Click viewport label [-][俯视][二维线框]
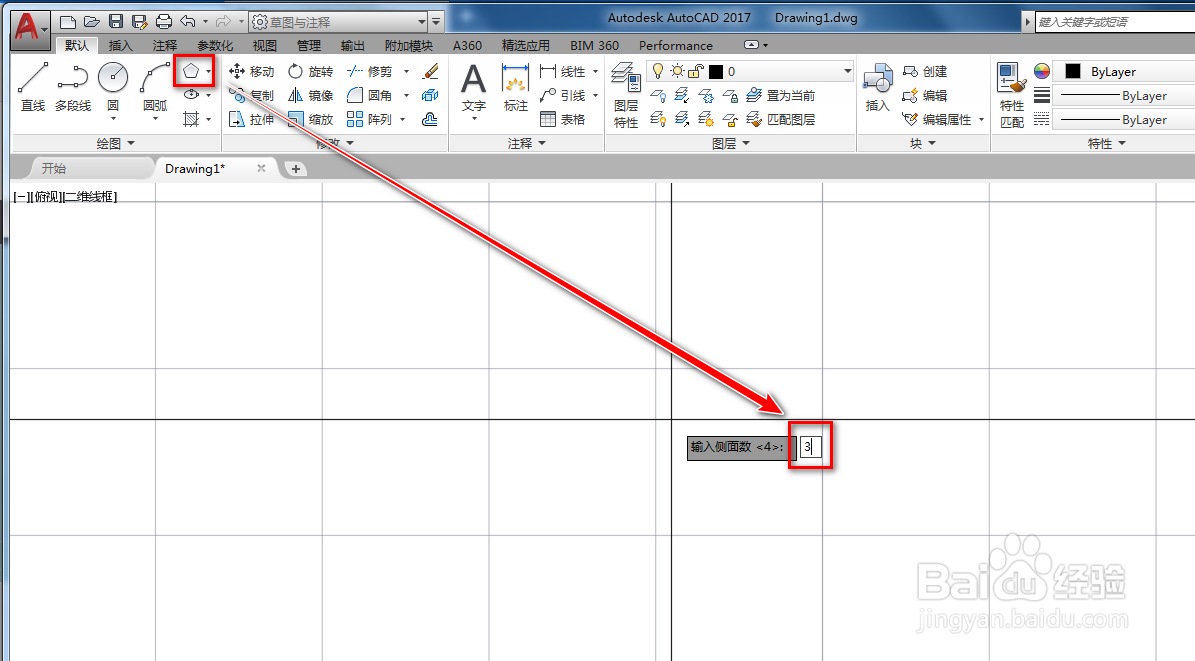1195x661 pixels. click(66, 197)
